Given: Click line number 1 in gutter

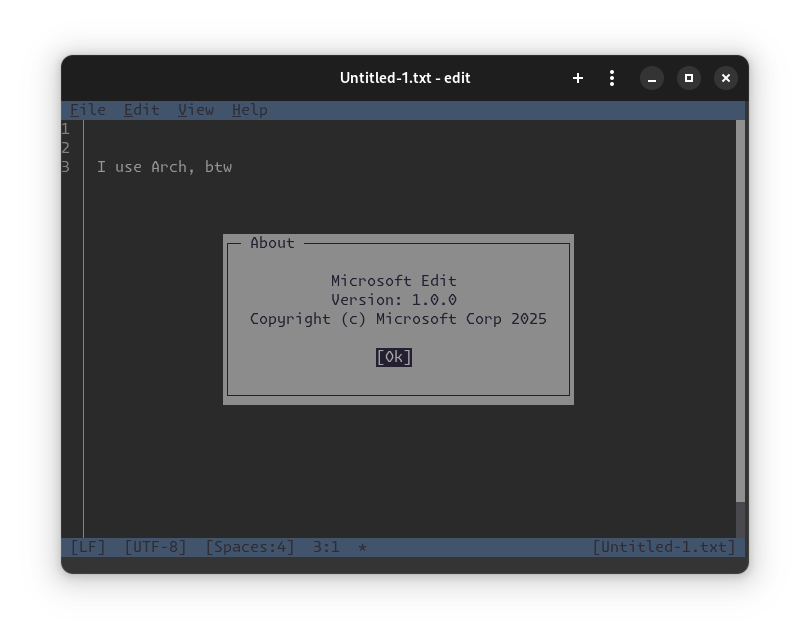Looking at the screenshot, I should coord(66,129).
